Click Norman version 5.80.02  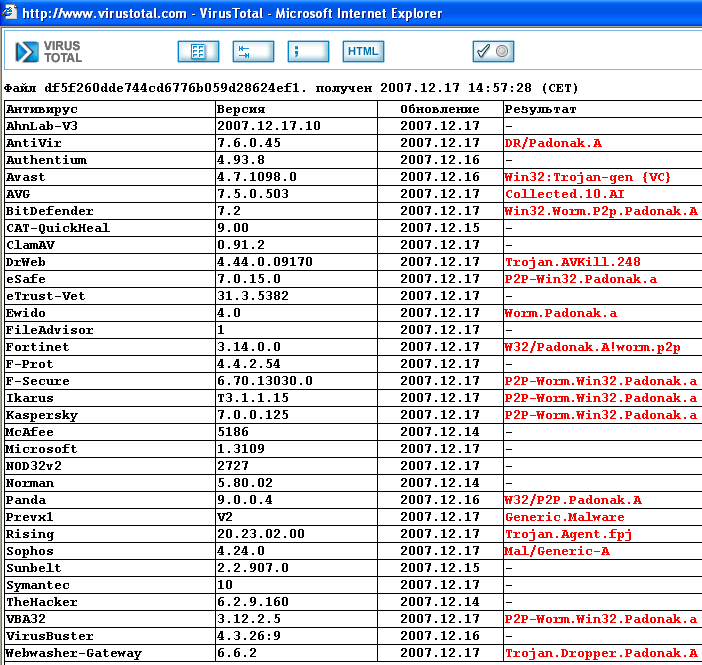245,484
